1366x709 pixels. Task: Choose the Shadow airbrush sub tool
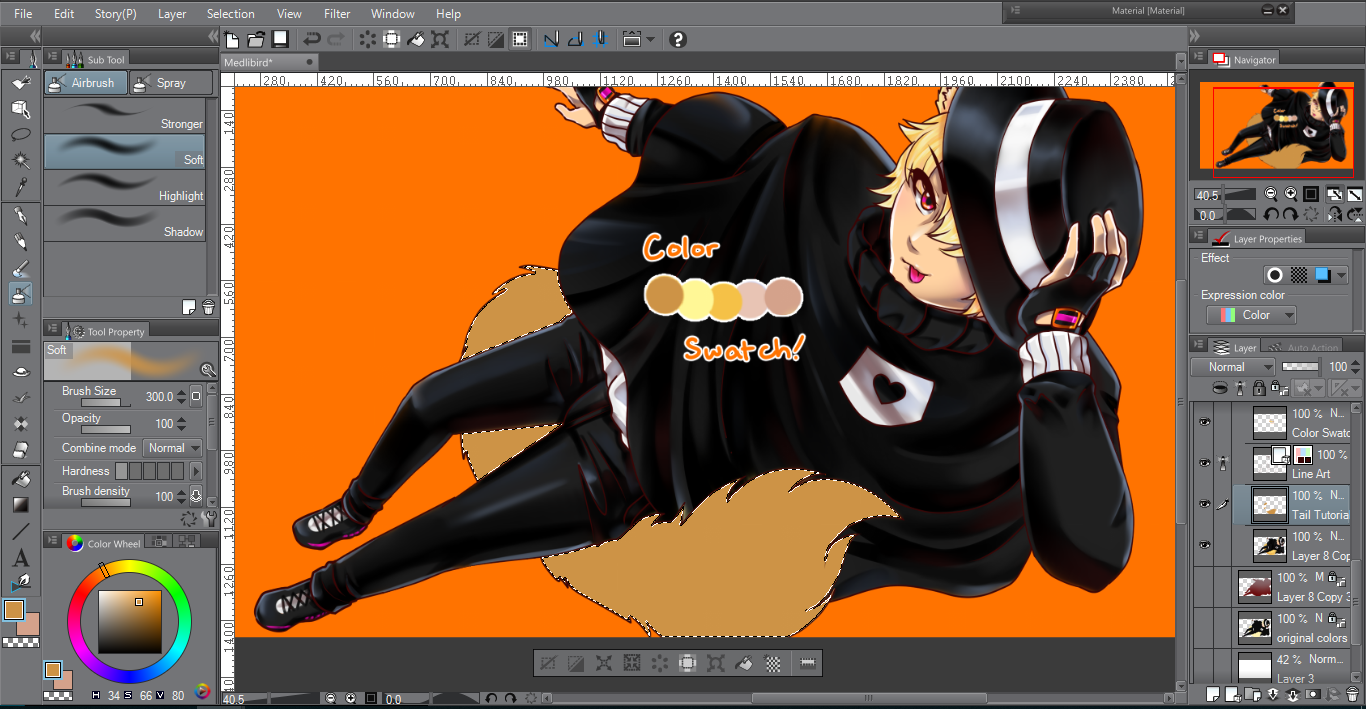pyautogui.click(x=125, y=223)
